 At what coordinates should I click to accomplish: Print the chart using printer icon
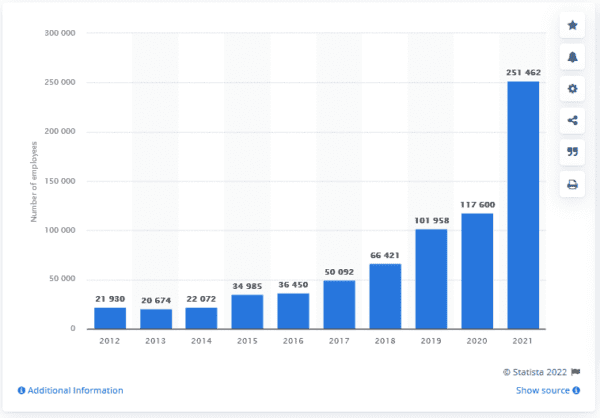tap(572, 184)
